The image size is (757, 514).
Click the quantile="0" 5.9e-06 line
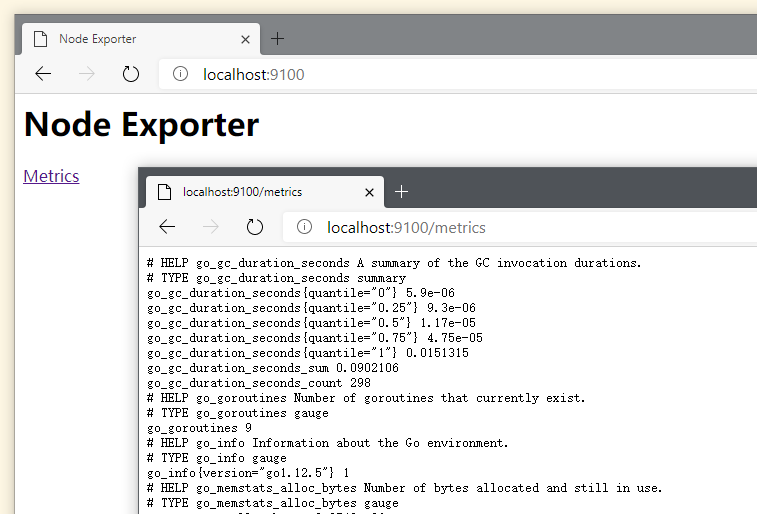point(301,293)
